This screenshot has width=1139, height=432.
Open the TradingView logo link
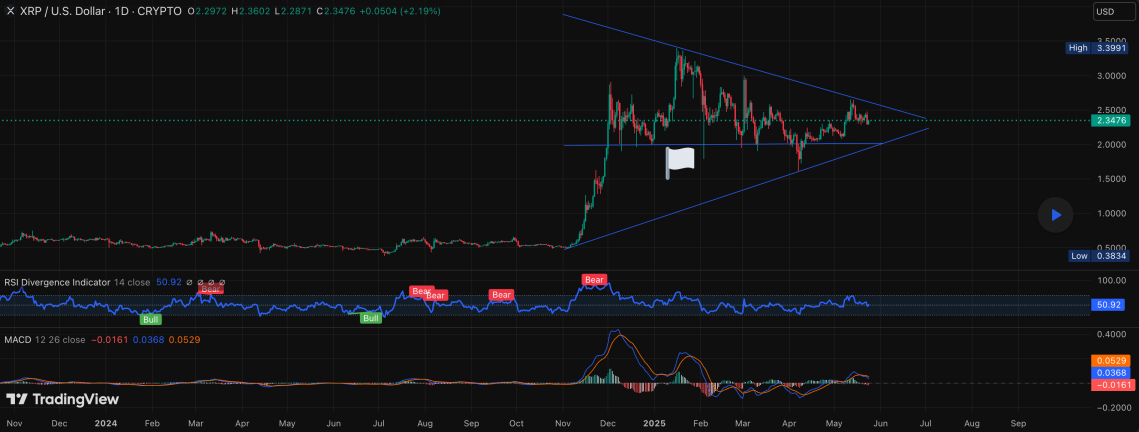(62, 399)
